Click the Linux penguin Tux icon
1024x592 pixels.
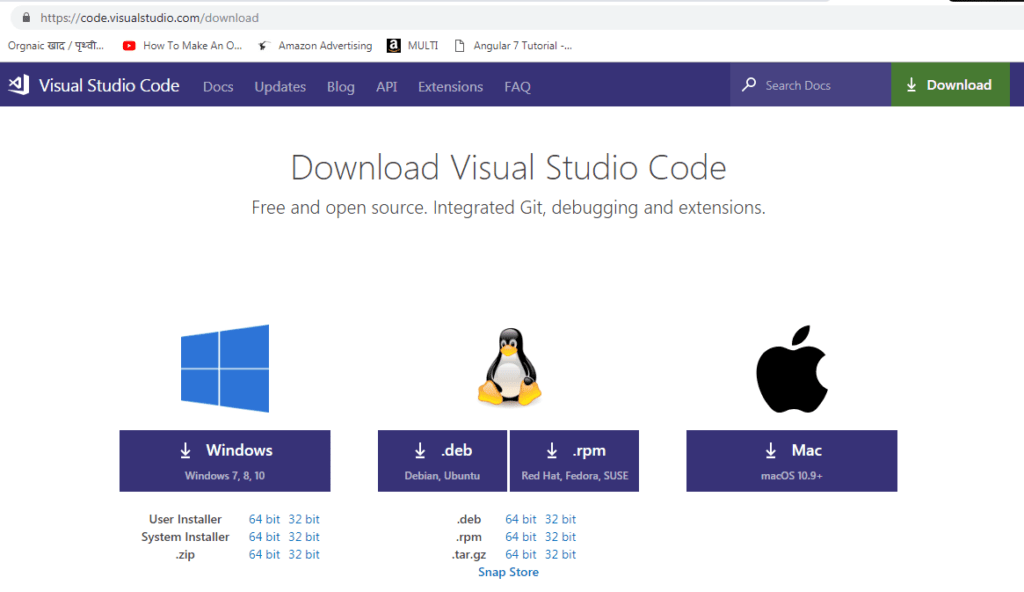(x=508, y=367)
